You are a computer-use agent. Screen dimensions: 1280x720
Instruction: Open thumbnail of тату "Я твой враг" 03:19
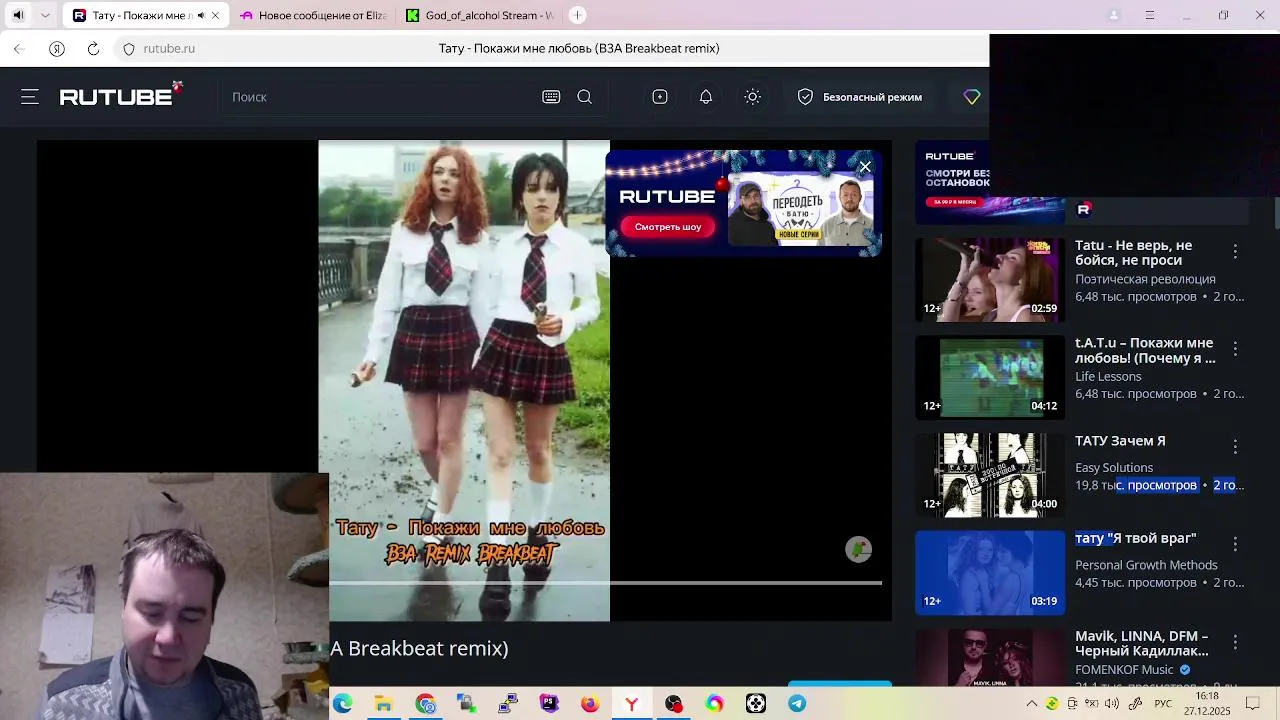(990, 572)
